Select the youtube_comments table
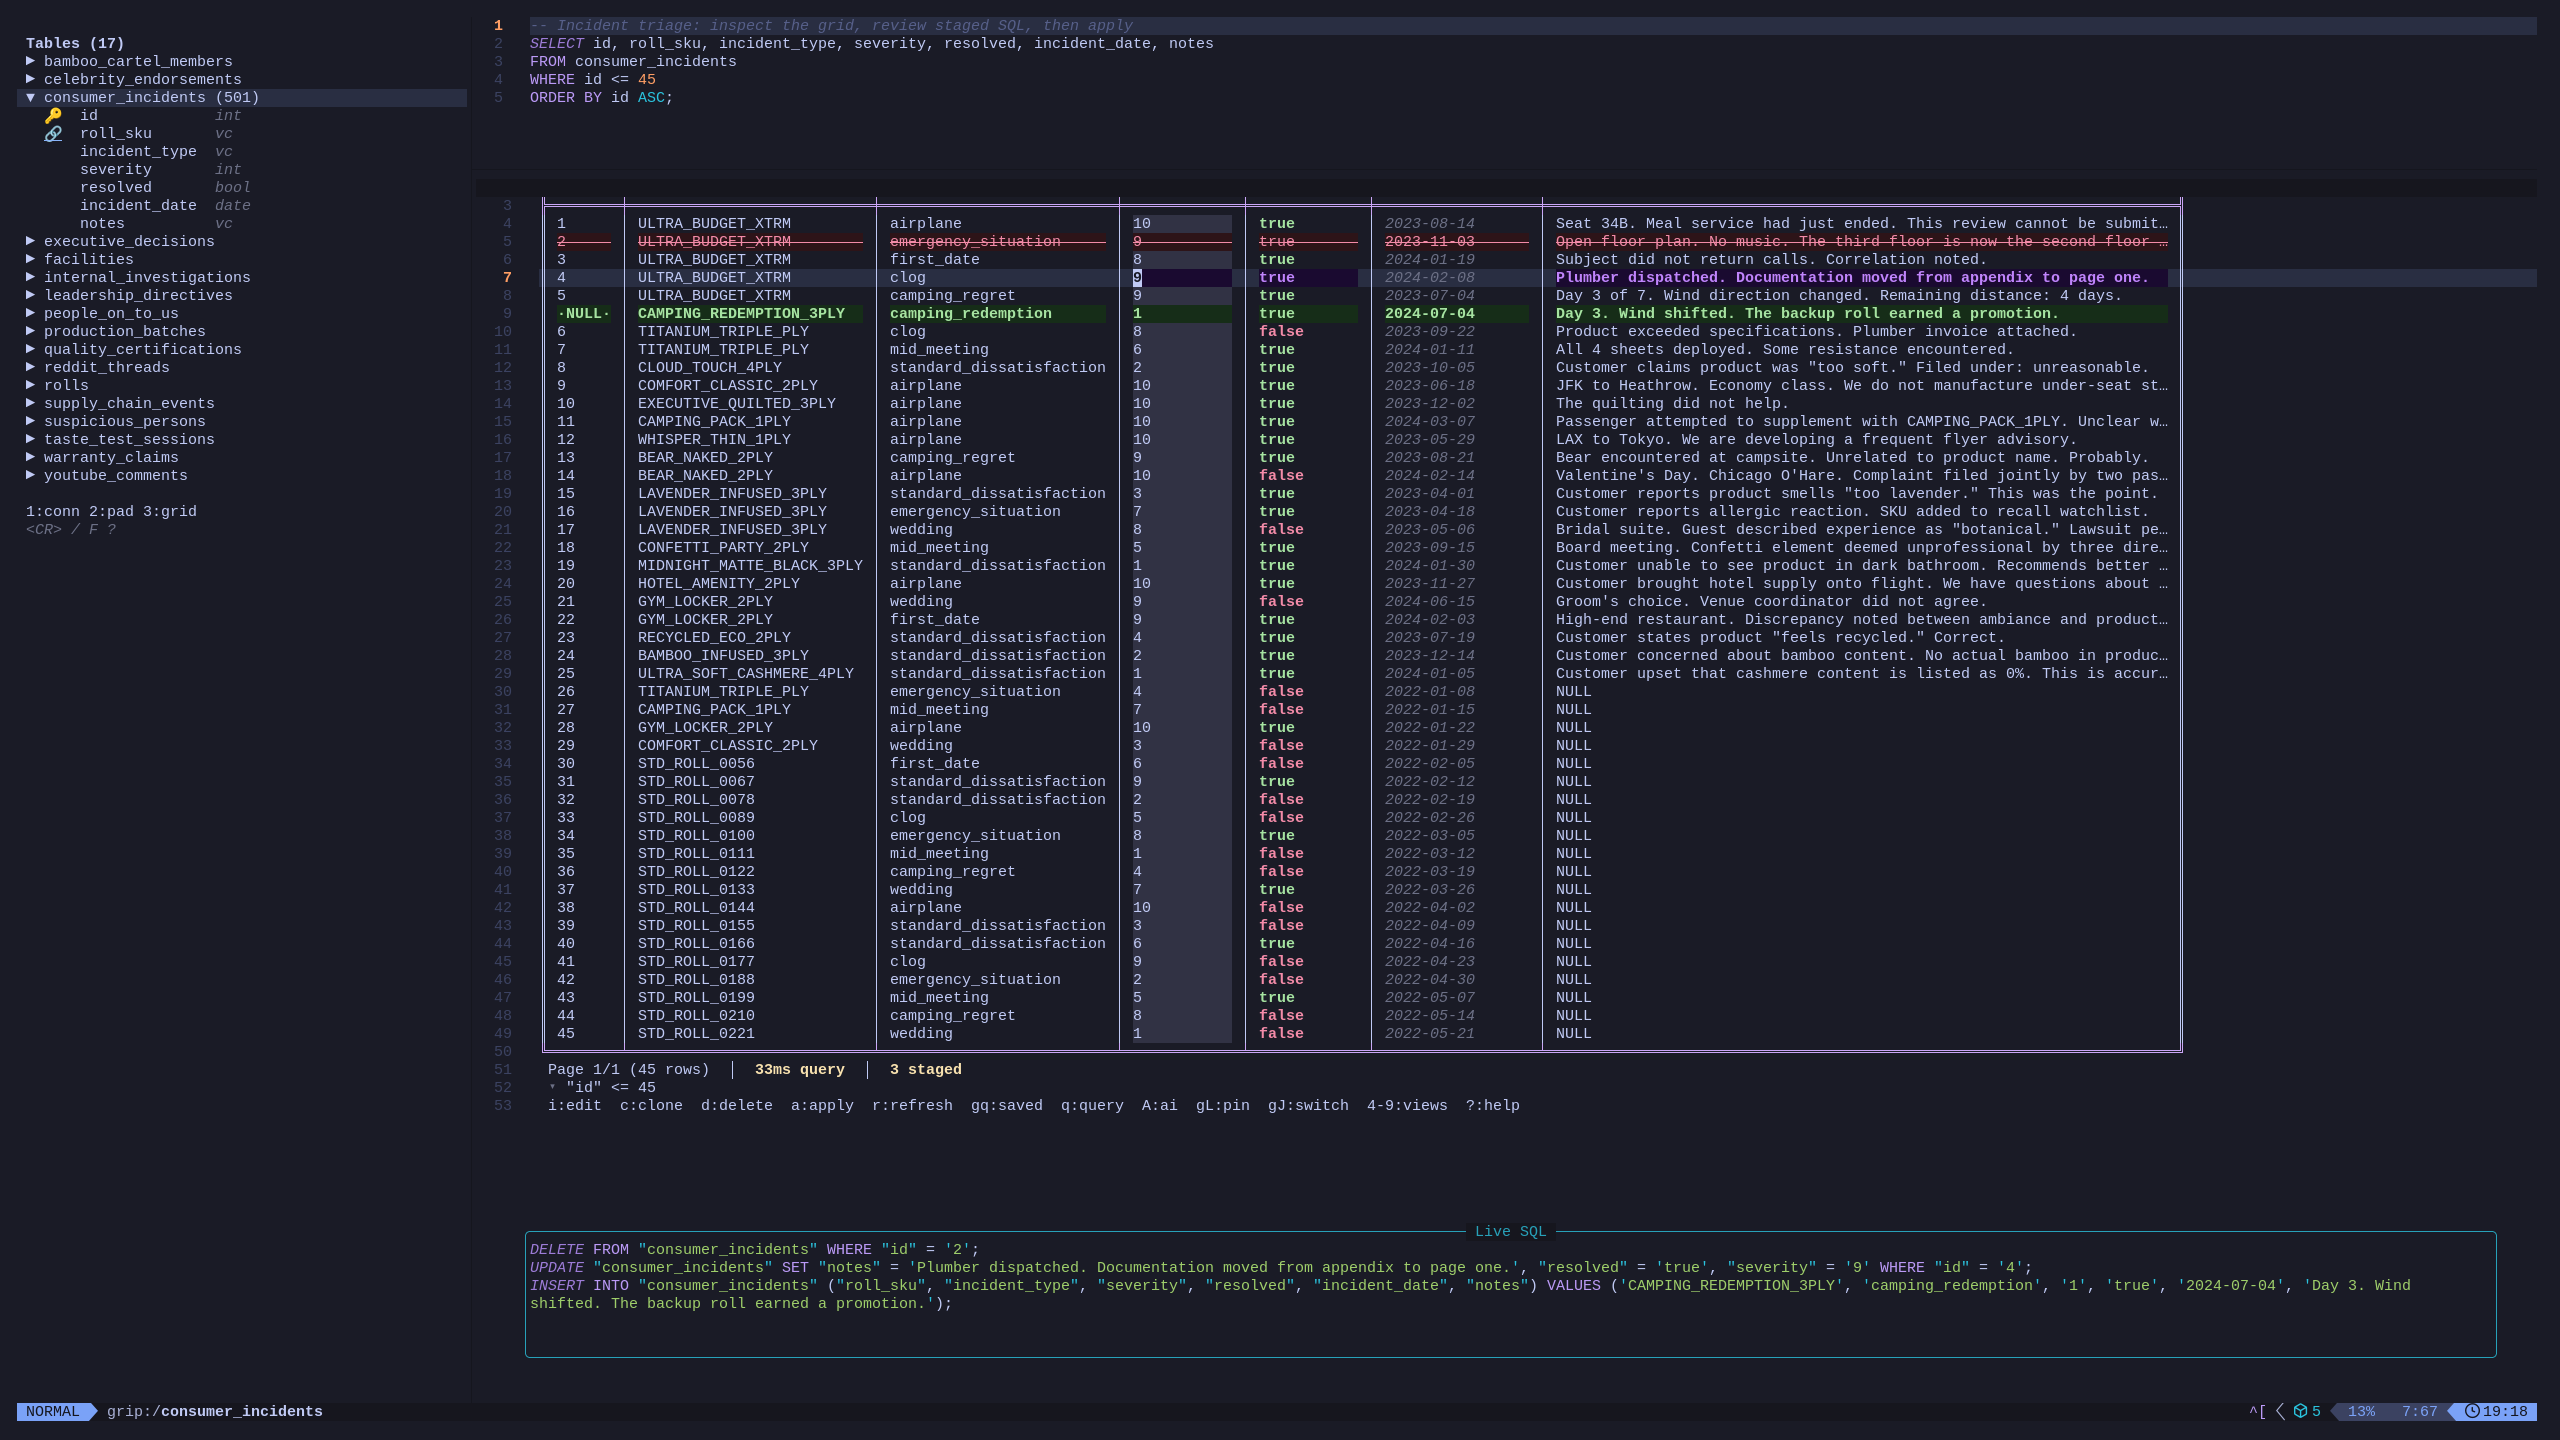This screenshot has height=1440, width=2560. 115,476
